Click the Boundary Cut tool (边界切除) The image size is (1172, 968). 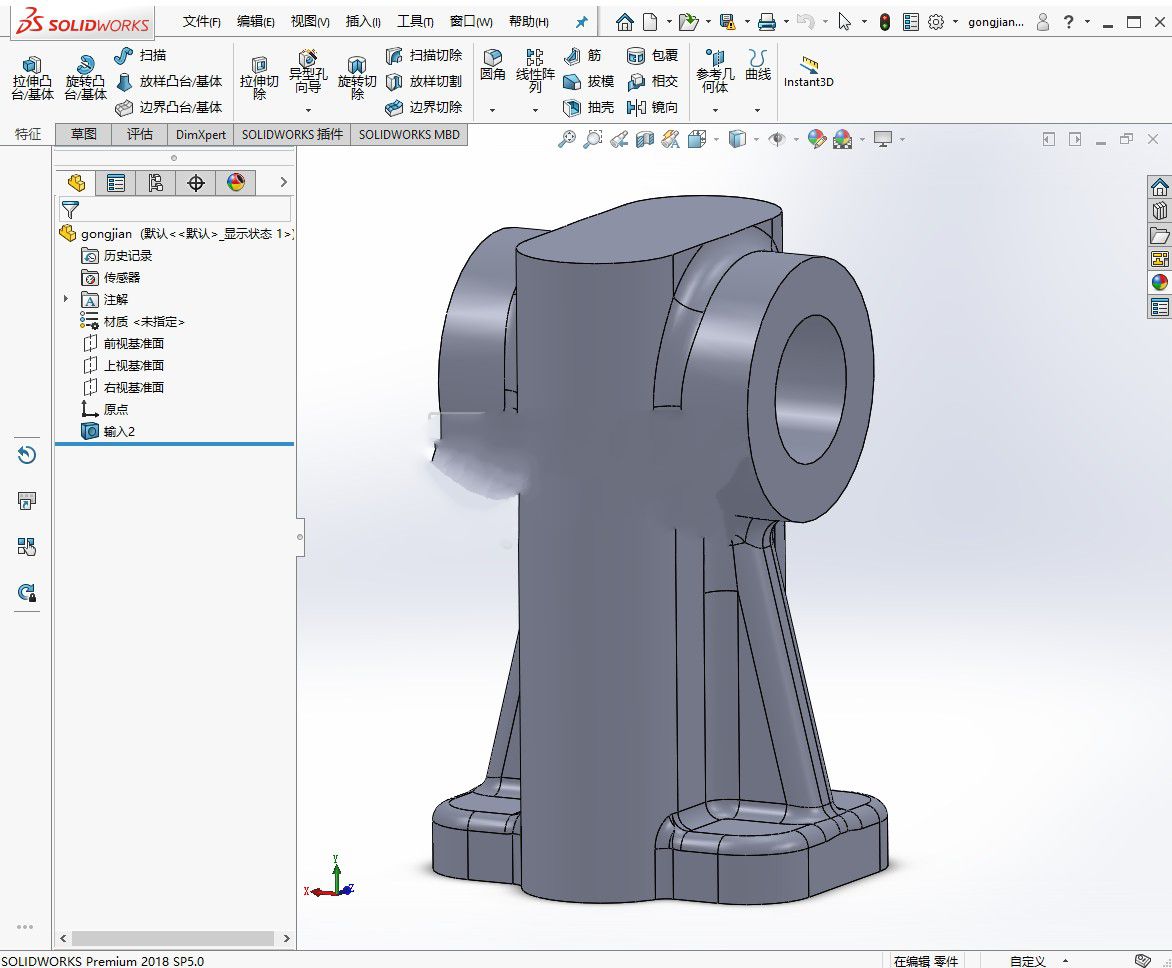click(424, 108)
